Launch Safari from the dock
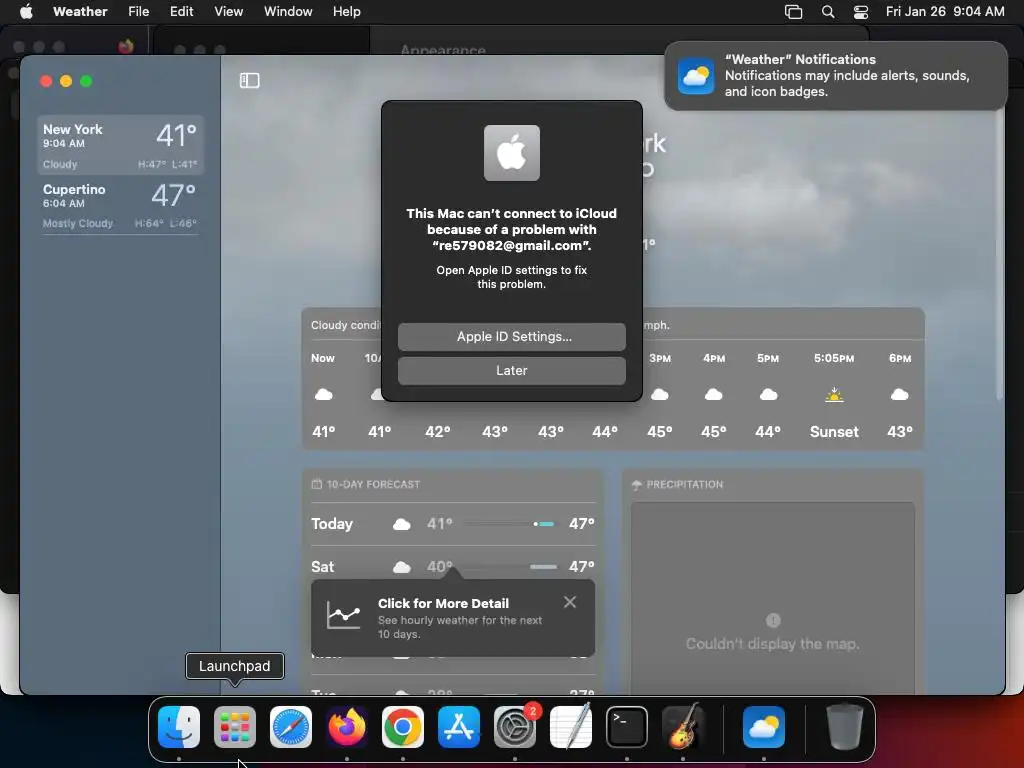This screenshot has height=768, width=1024. (x=291, y=727)
